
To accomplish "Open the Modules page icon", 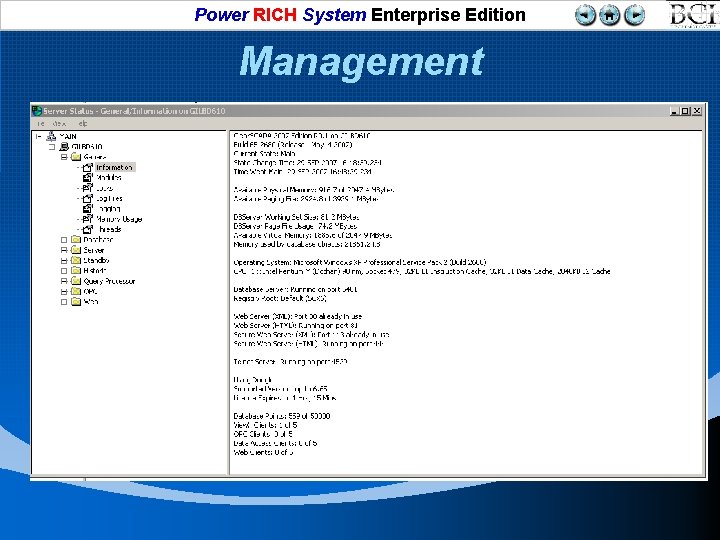I will [x=88, y=178].
